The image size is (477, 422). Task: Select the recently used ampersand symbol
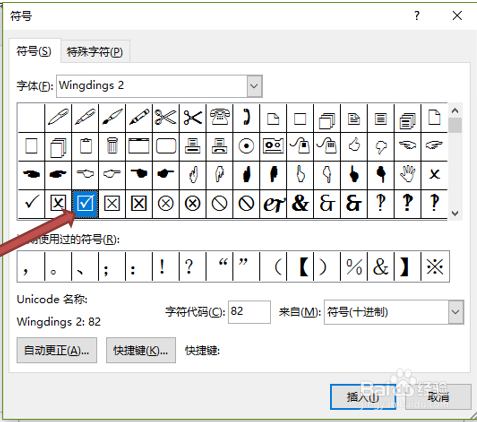381,267
